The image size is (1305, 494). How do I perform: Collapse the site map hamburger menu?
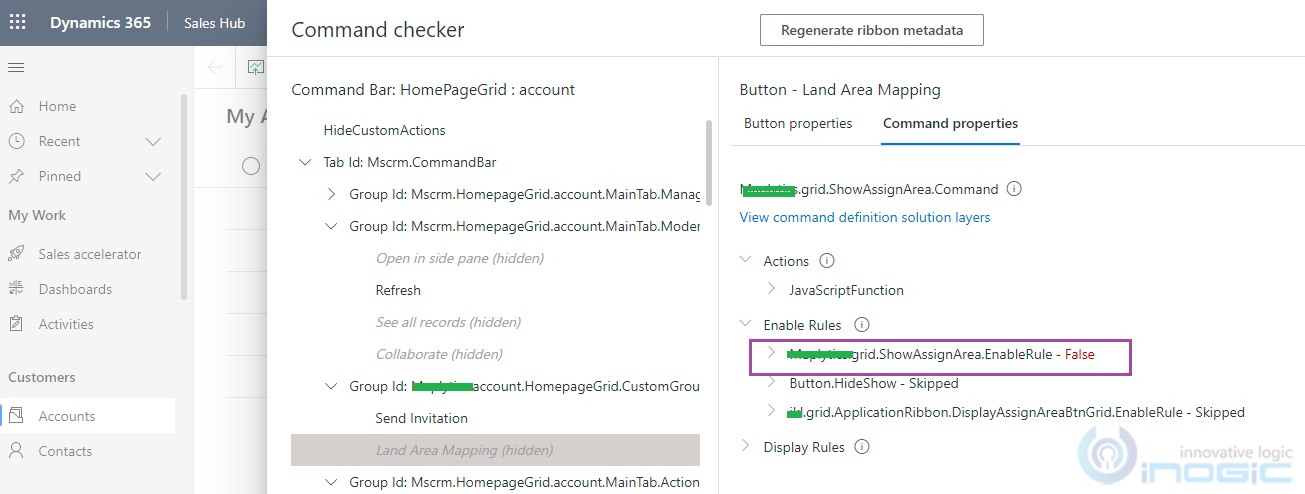coord(16,67)
